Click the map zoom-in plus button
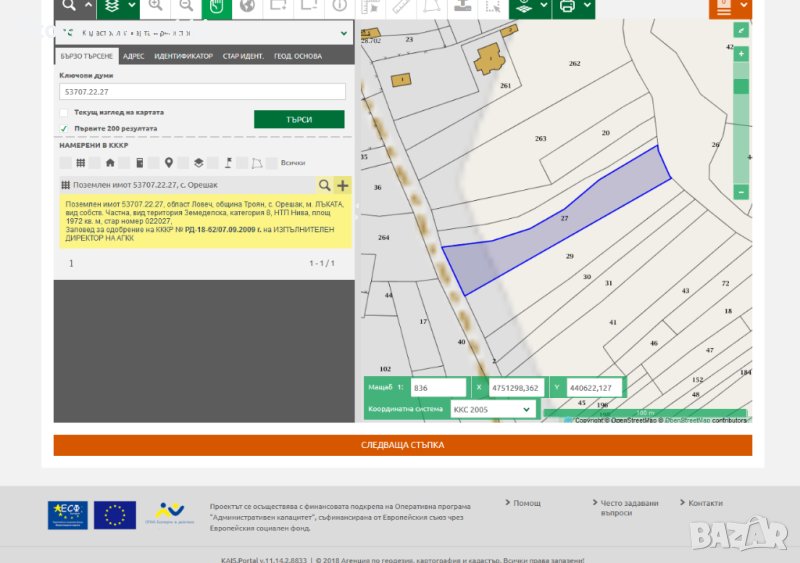800x563 pixels. [x=741, y=54]
